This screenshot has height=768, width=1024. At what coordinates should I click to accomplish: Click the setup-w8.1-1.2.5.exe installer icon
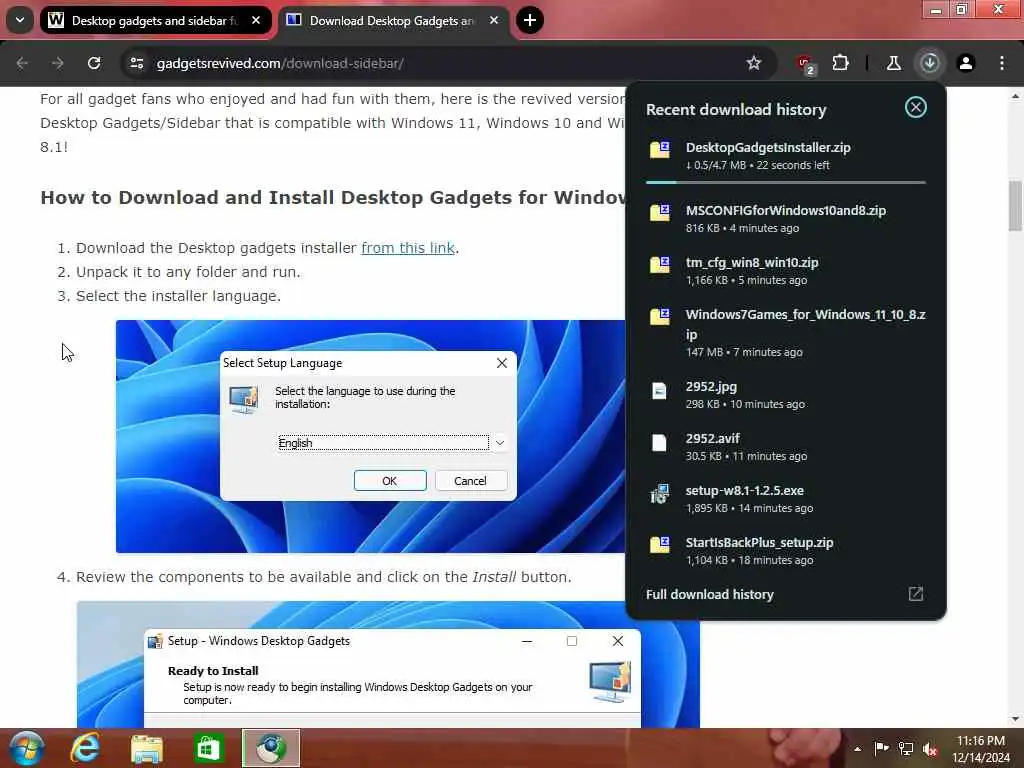660,494
